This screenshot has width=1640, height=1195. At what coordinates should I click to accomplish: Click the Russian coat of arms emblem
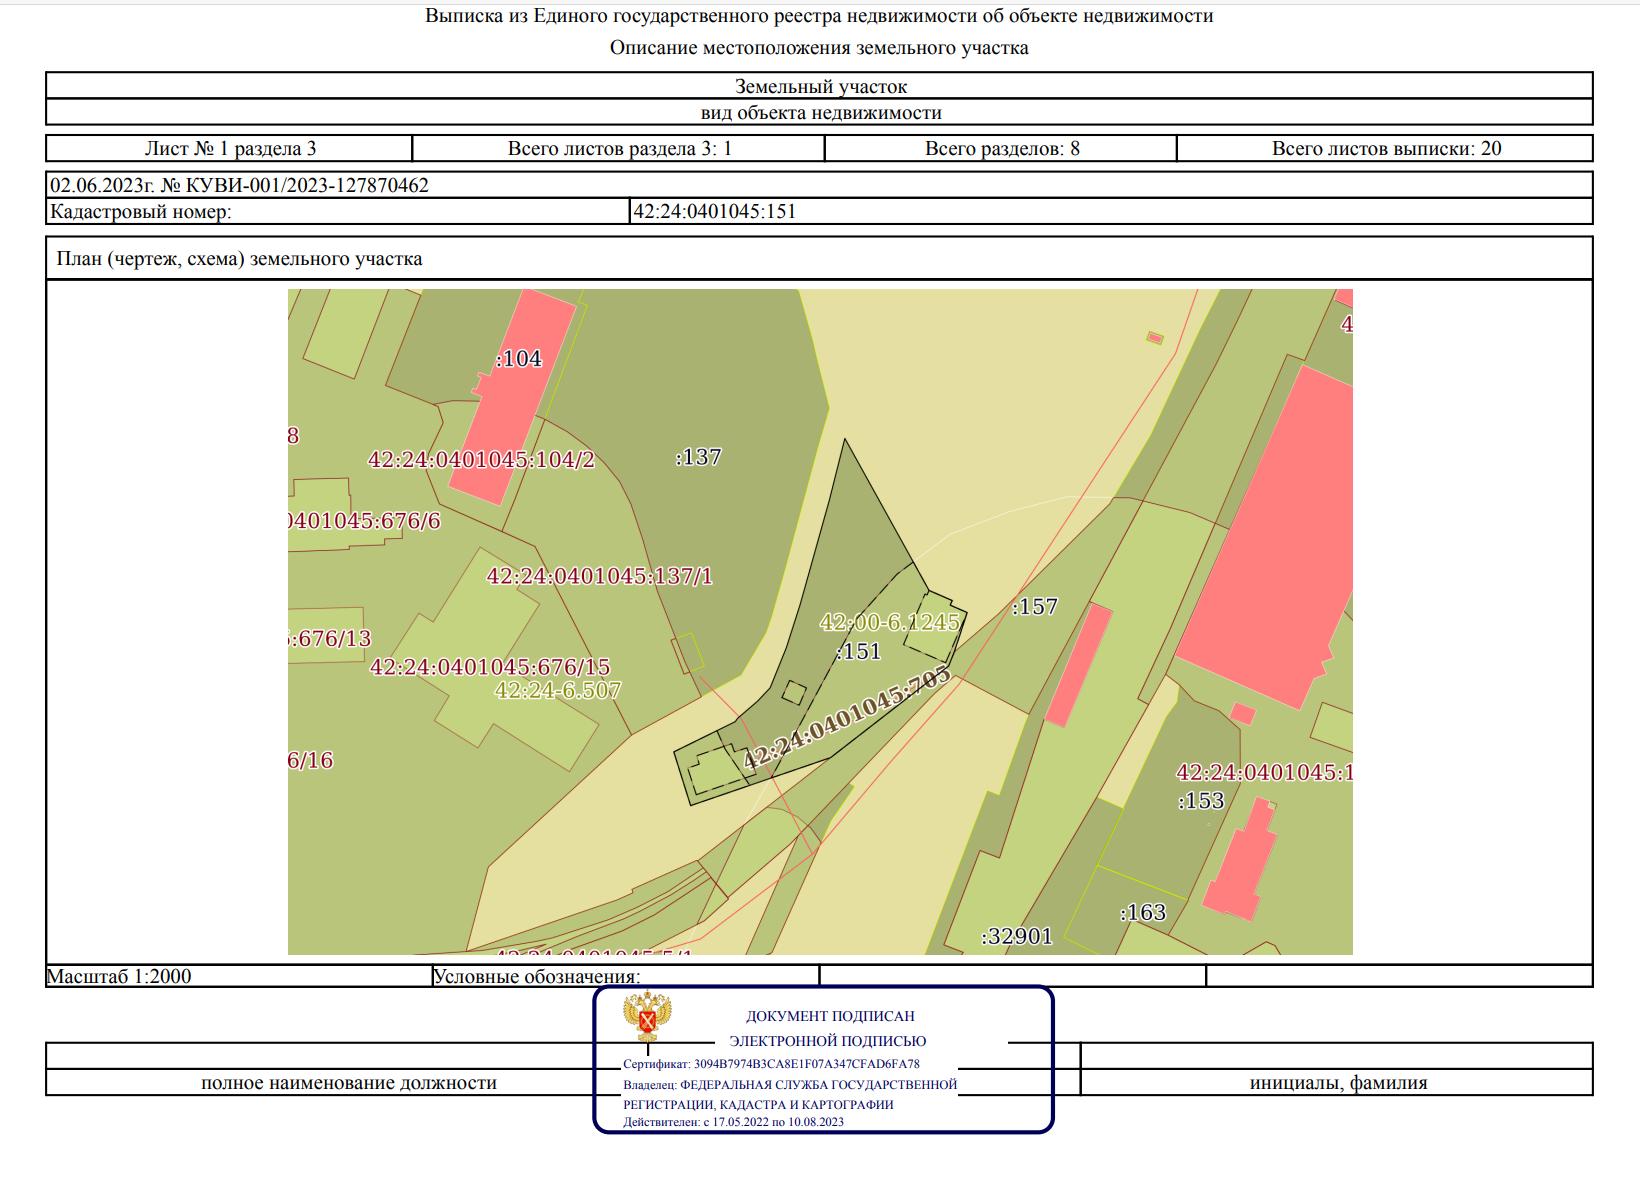(647, 1017)
